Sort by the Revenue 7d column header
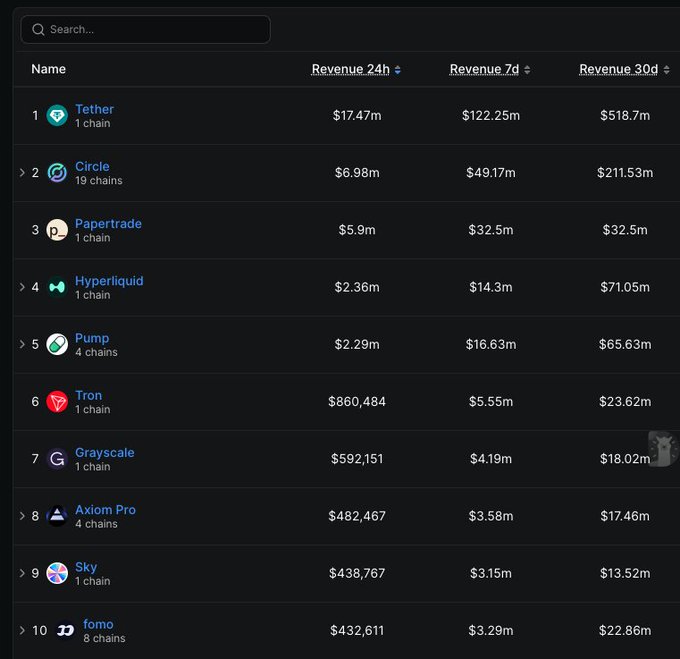Image resolution: width=680 pixels, height=659 pixels. [x=484, y=69]
